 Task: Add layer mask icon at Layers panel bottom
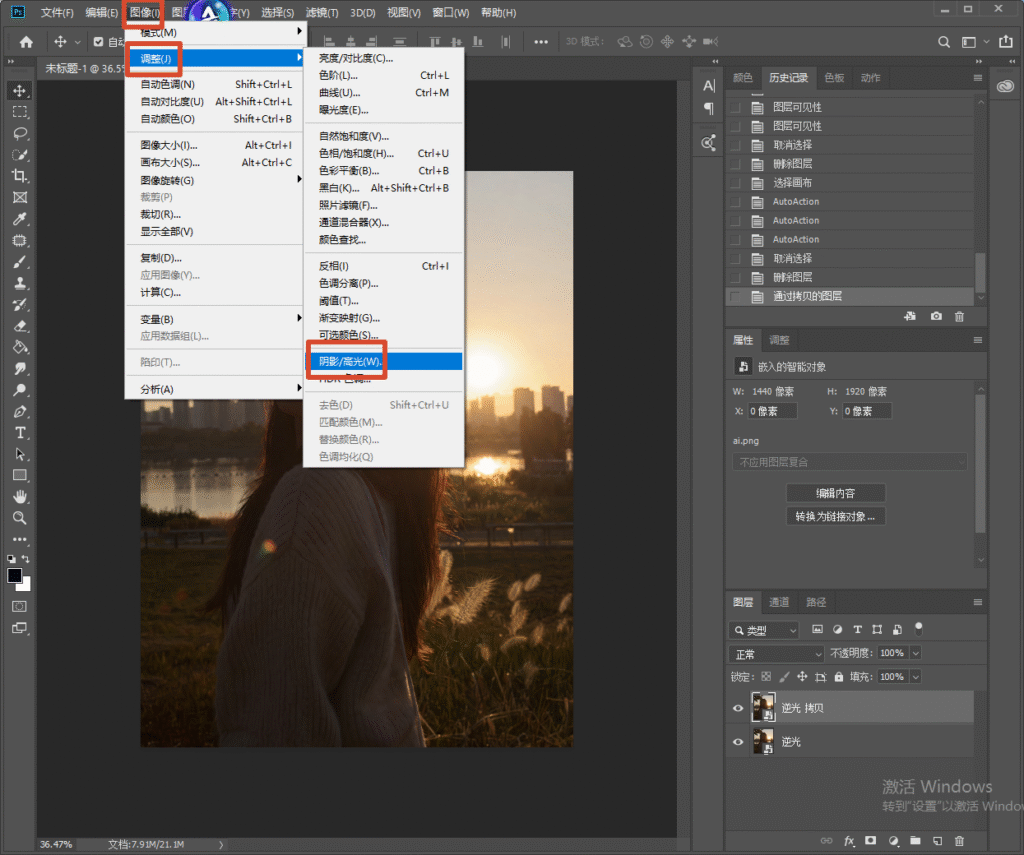(871, 841)
